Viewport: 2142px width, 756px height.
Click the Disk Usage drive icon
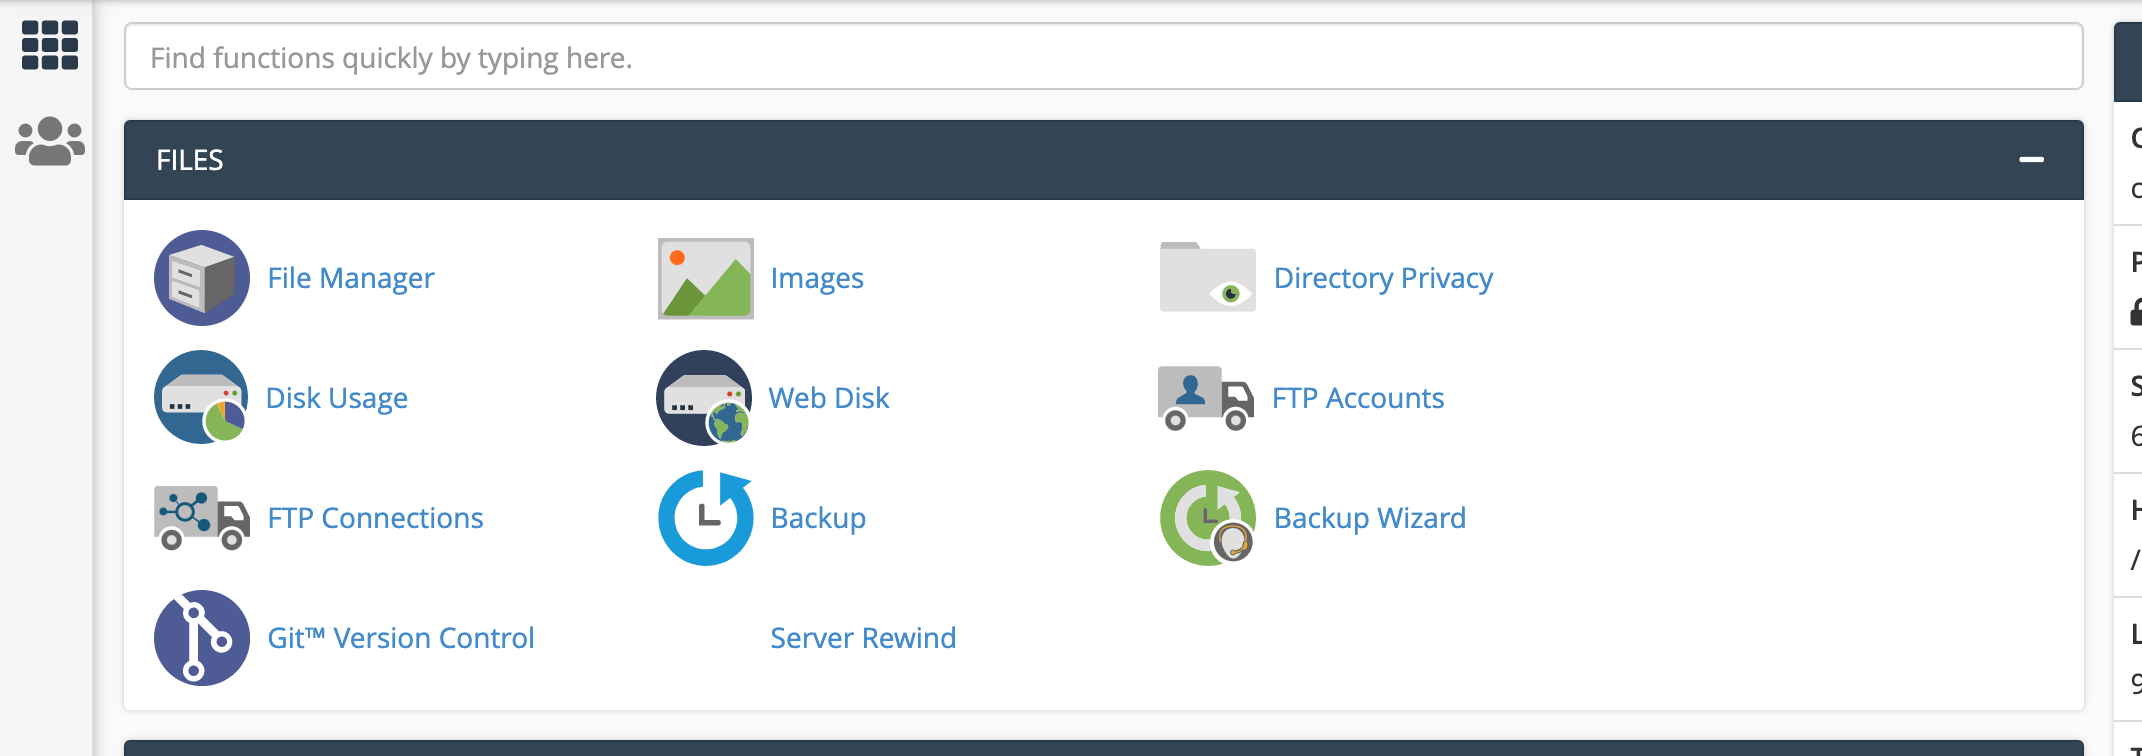point(201,398)
